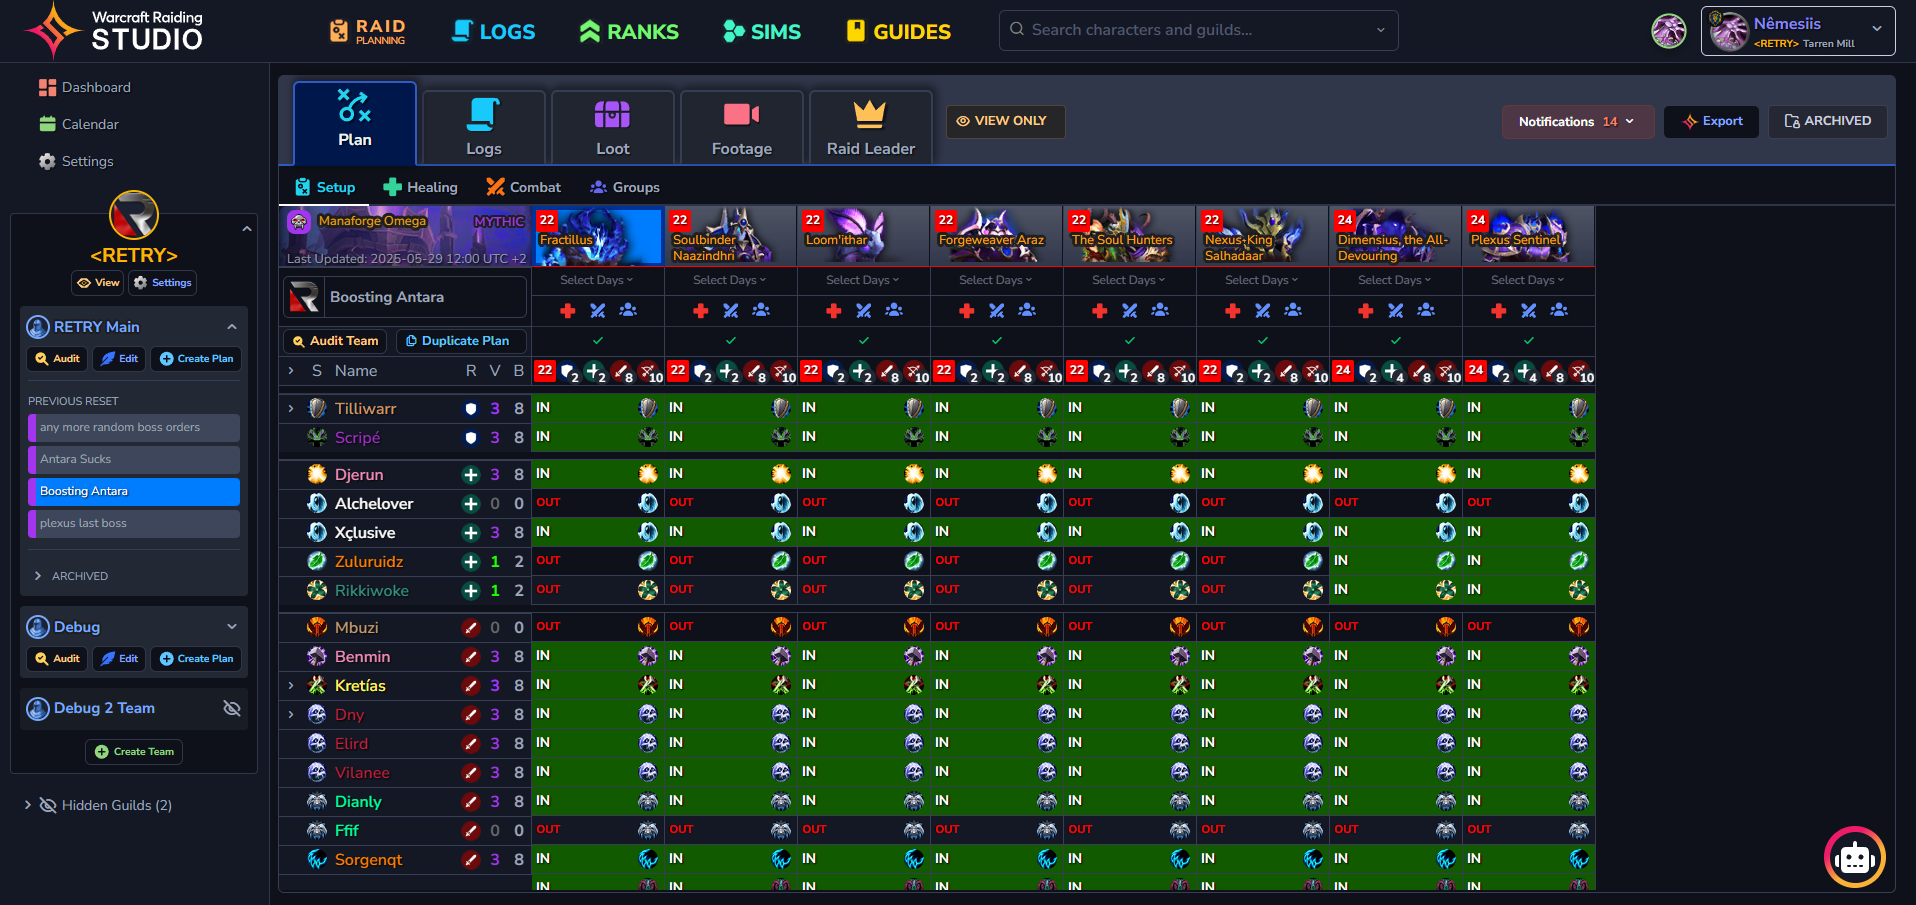Toggle Alchelover status for Fractillus

596,503
